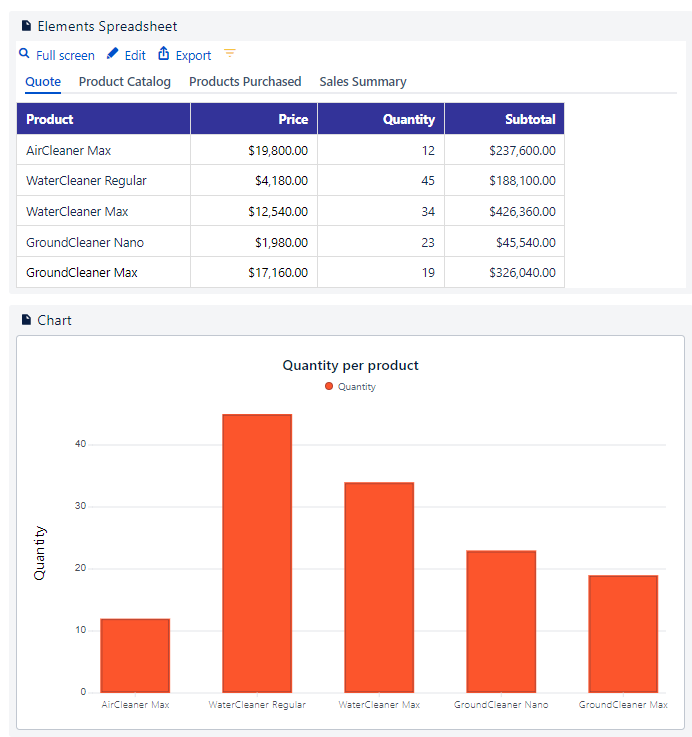
Task: Click the Export upload icon
Action: tap(164, 54)
